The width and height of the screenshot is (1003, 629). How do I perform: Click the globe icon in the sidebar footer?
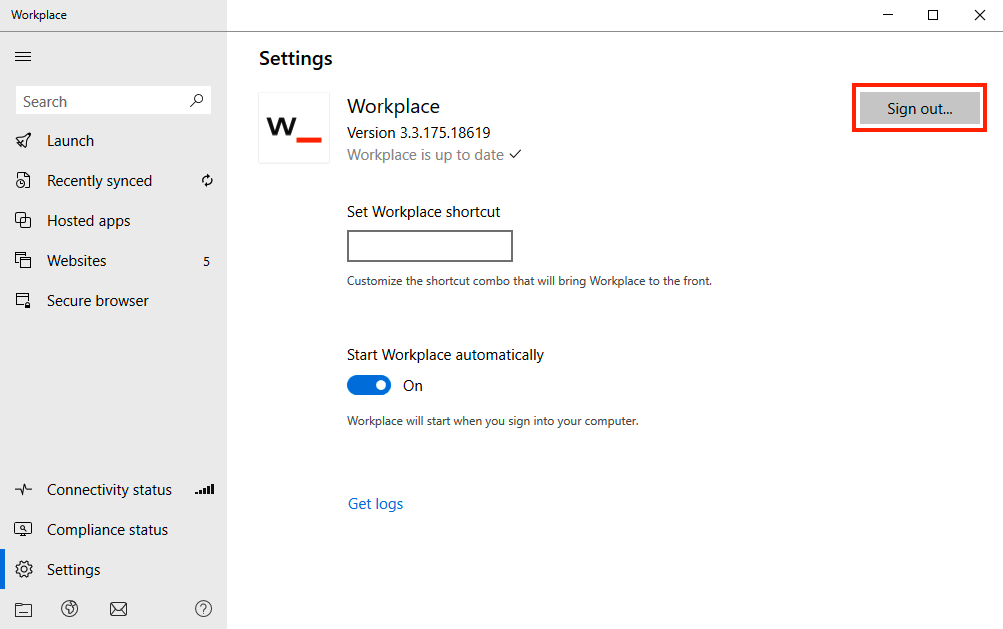[70, 609]
